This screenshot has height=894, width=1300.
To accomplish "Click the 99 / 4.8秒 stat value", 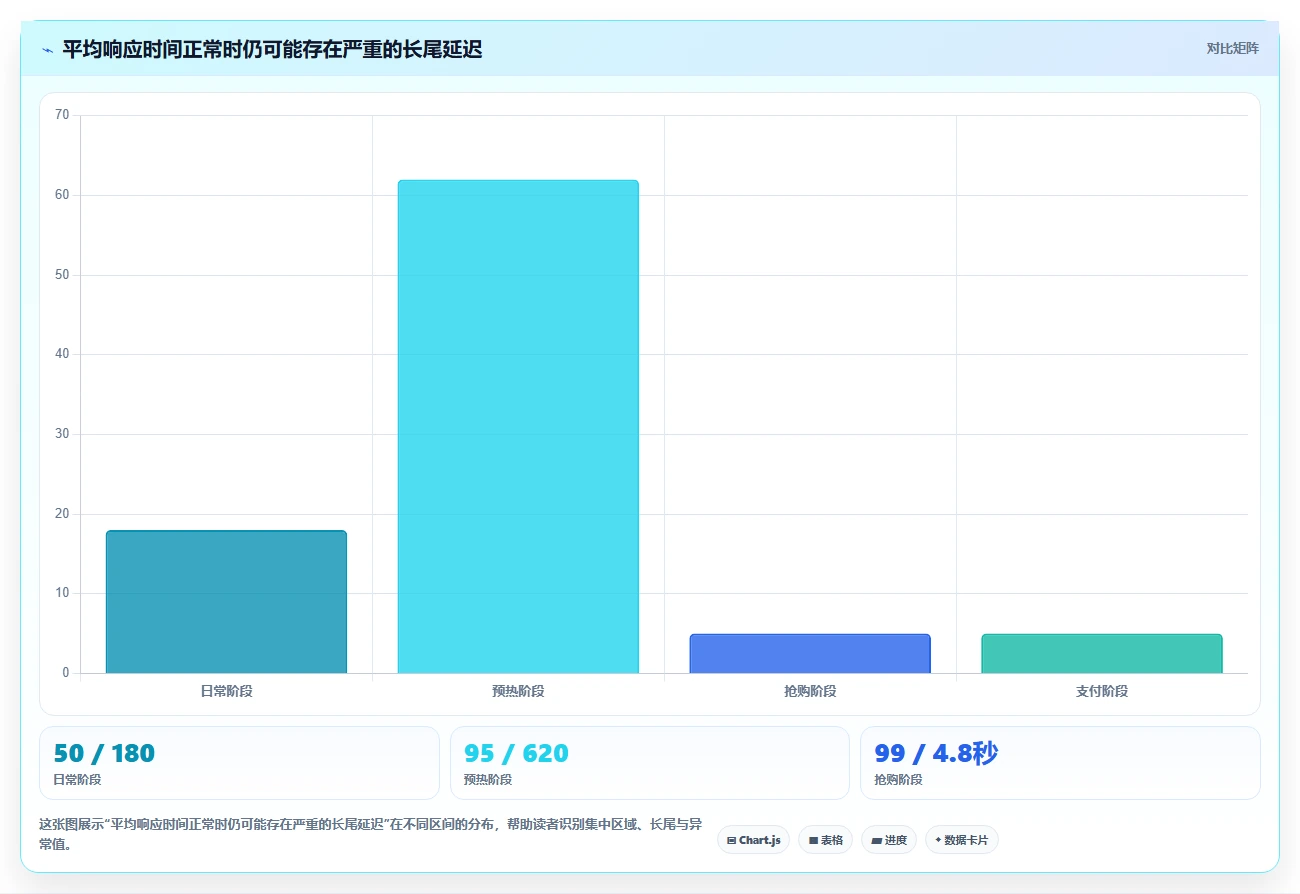I will [936, 753].
